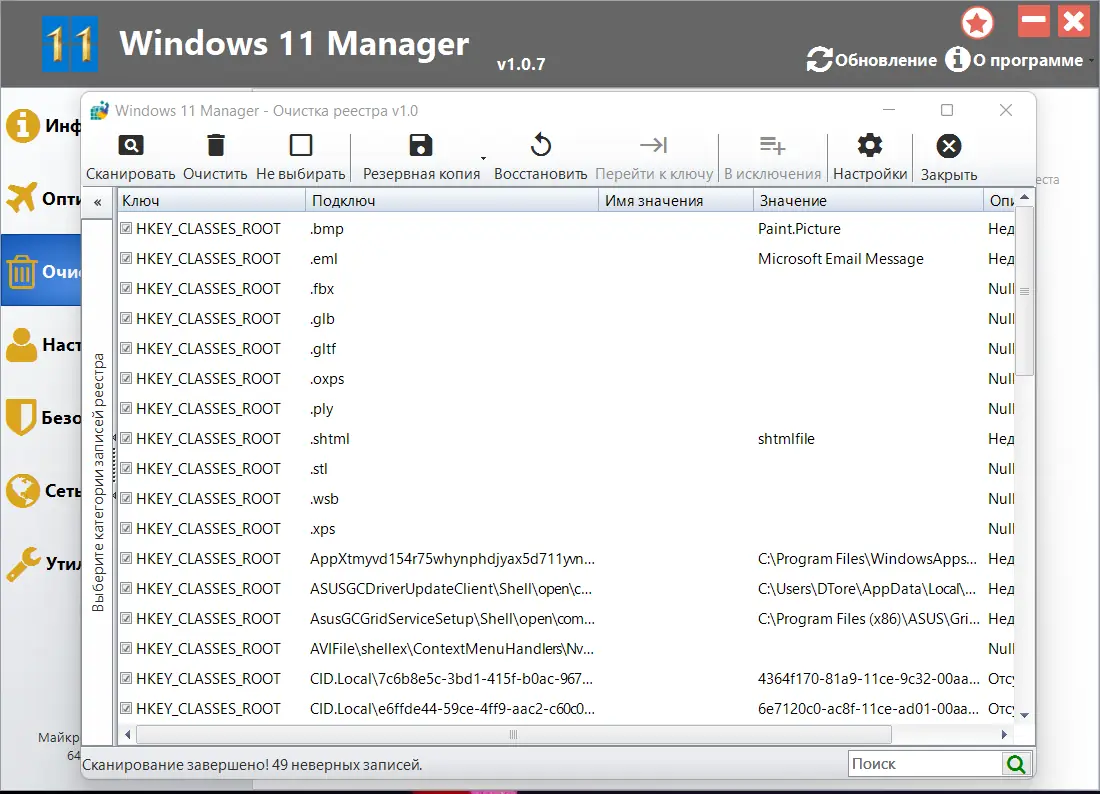The width and height of the screenshot is (1100, 794).
Task: Click the Обновление link in header
Action: click(885, 60)
